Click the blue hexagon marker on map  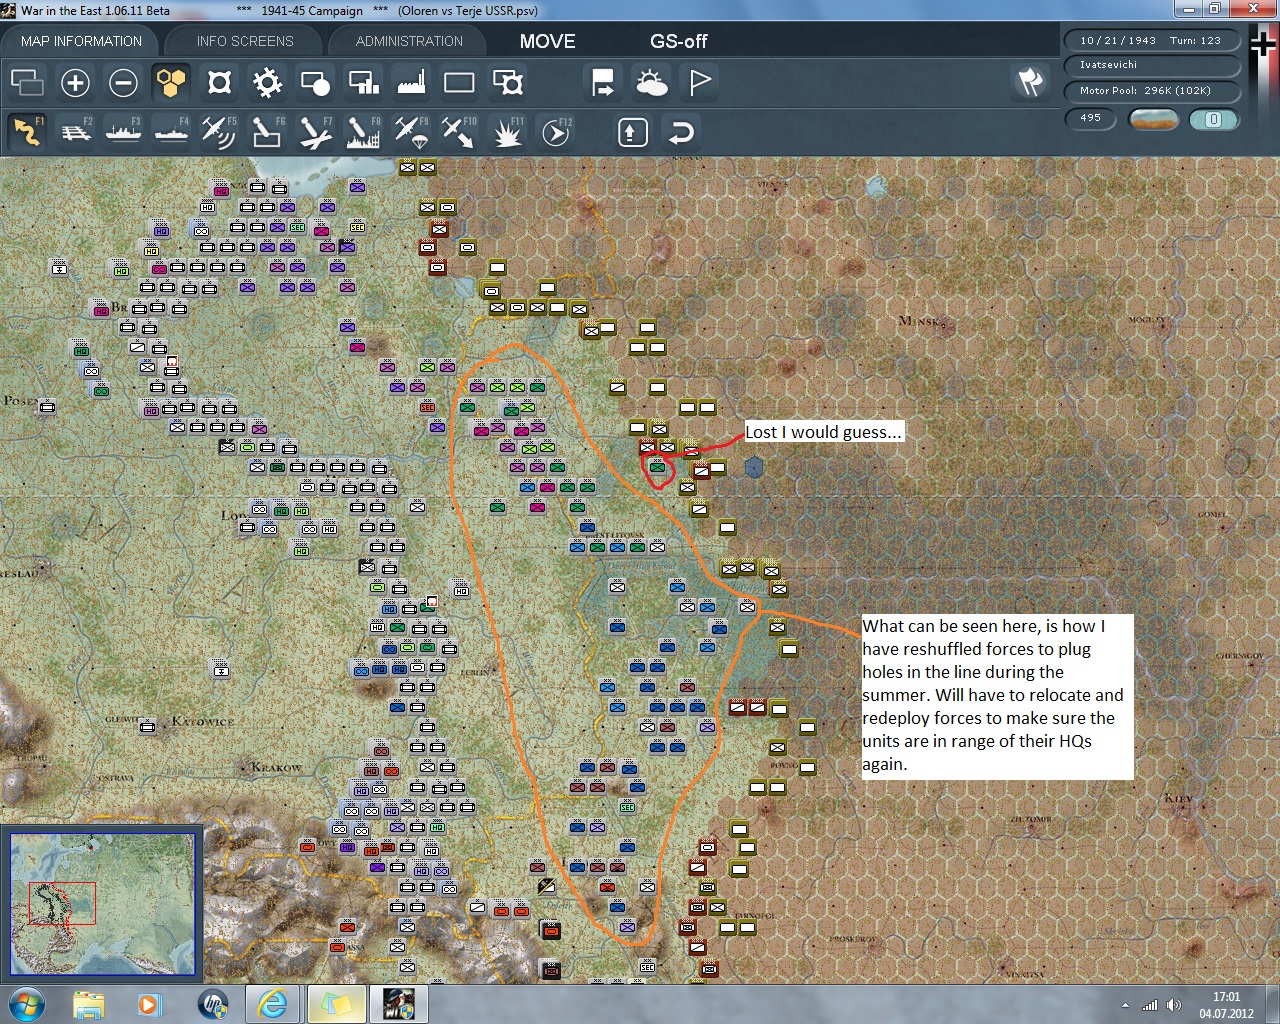pos(754,467)
